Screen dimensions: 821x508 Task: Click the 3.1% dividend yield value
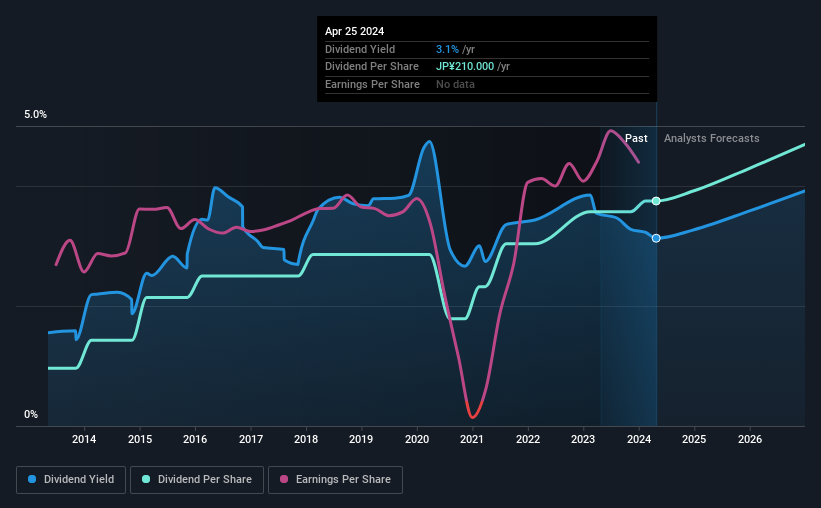pyautogui.click(x=447, y=49)
